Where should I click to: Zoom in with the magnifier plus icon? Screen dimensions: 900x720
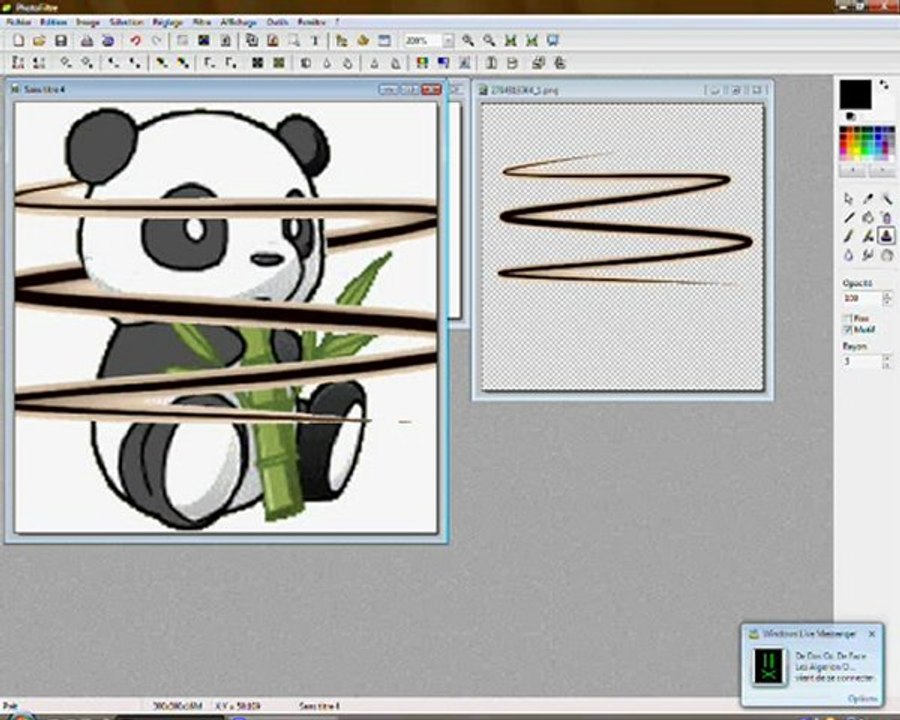click(468, 41)
